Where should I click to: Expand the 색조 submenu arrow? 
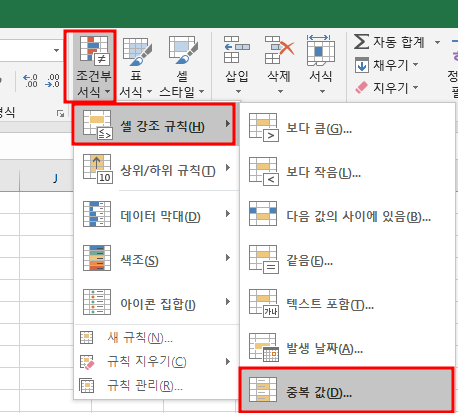(228, 257)
